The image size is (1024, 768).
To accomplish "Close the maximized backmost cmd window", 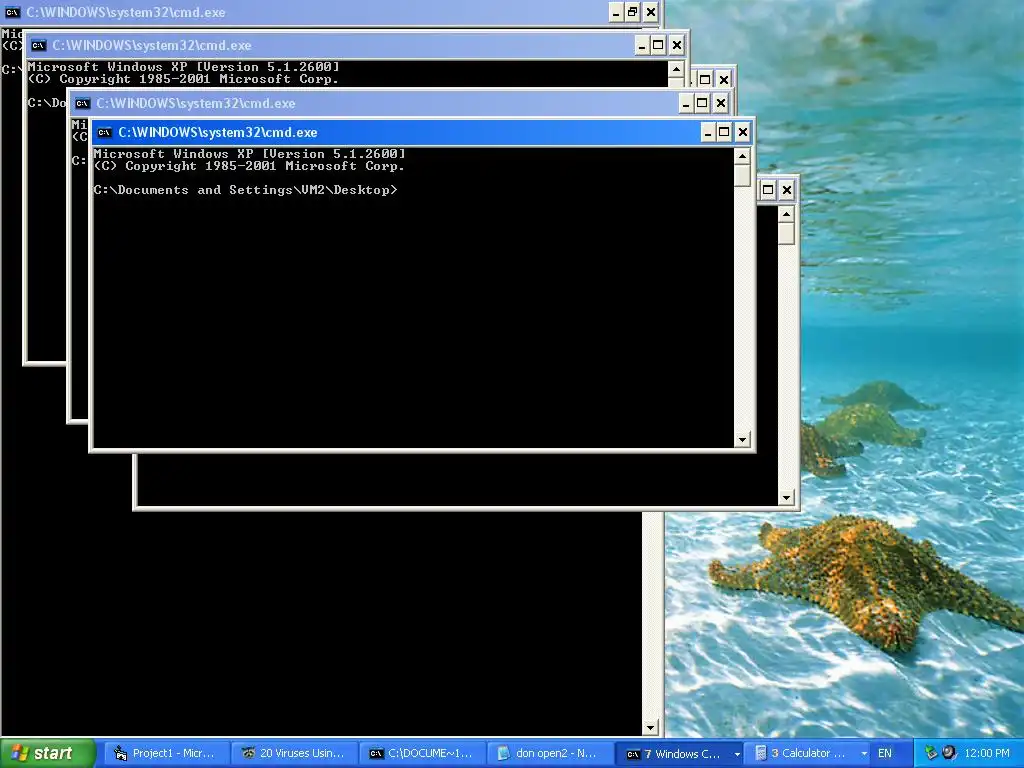I will 650,12.
